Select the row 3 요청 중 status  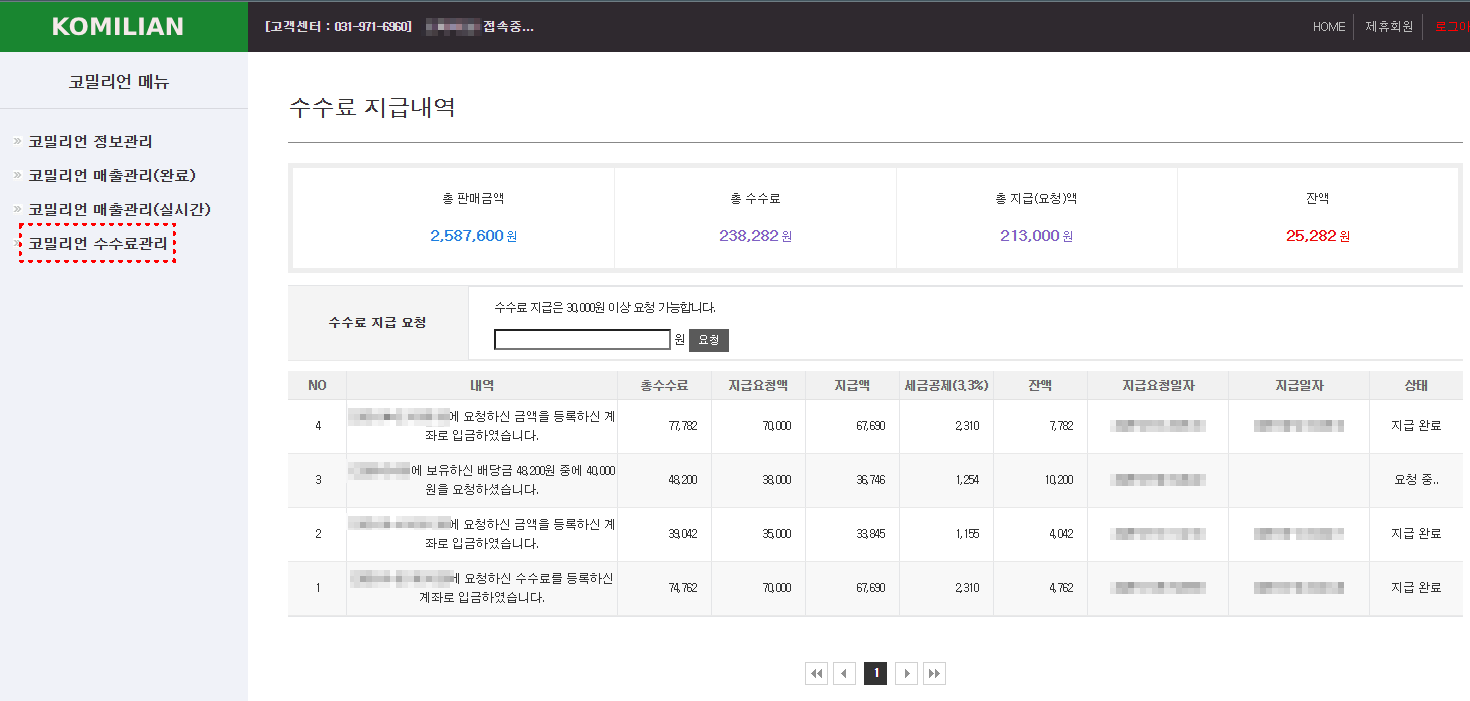pos(1415,480)
